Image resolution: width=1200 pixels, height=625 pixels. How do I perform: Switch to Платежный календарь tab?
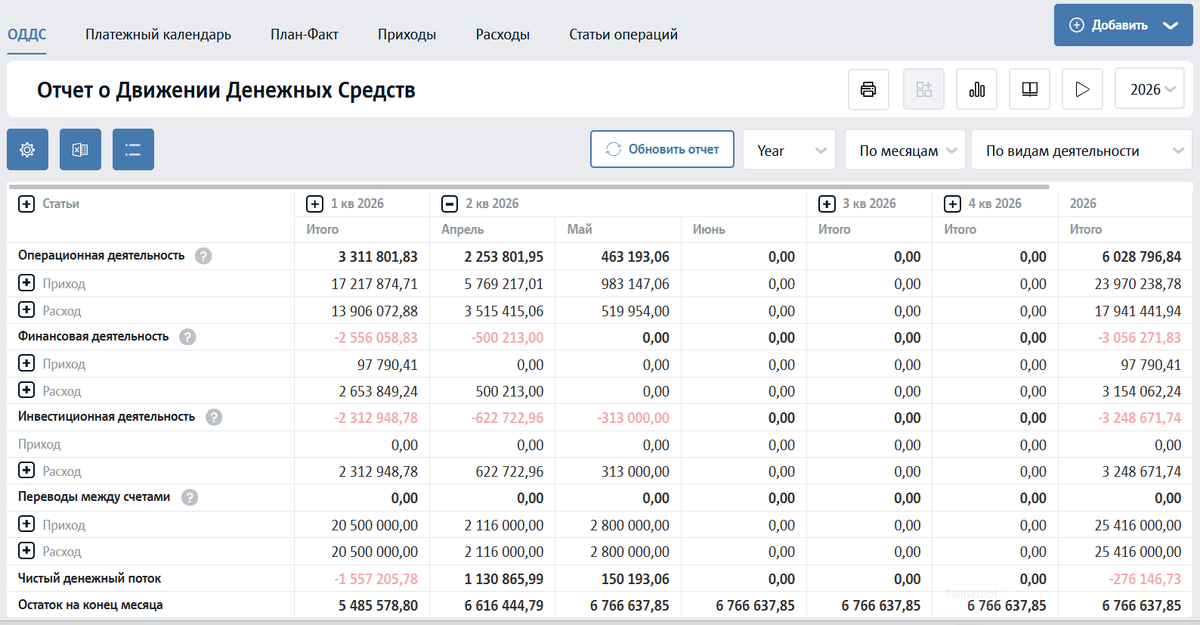coord(158,34)
